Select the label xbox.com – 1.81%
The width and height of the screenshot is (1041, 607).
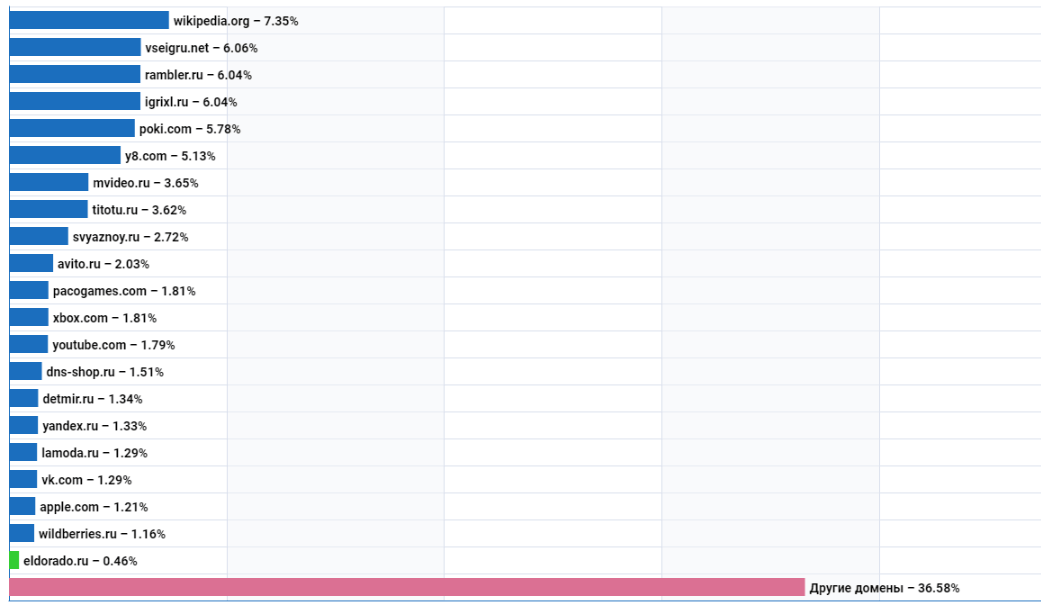pos(104,318)
